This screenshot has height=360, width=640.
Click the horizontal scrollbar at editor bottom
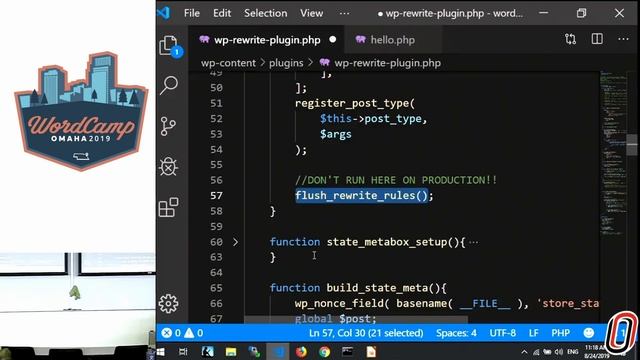[356, 319]
